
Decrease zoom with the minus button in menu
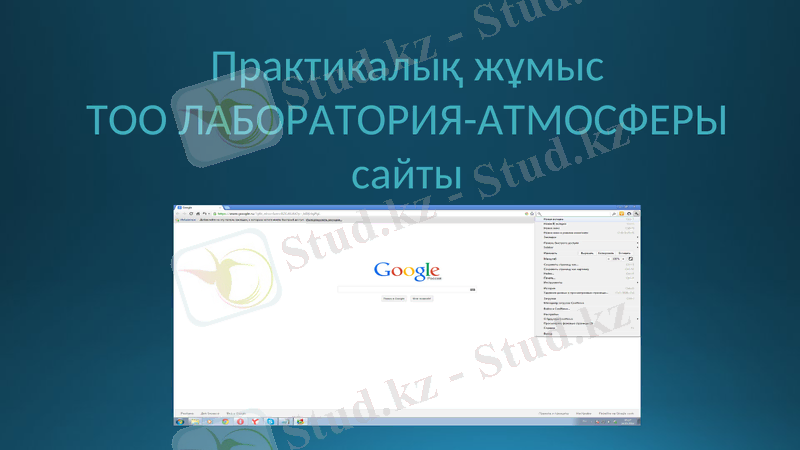point(609,259)
